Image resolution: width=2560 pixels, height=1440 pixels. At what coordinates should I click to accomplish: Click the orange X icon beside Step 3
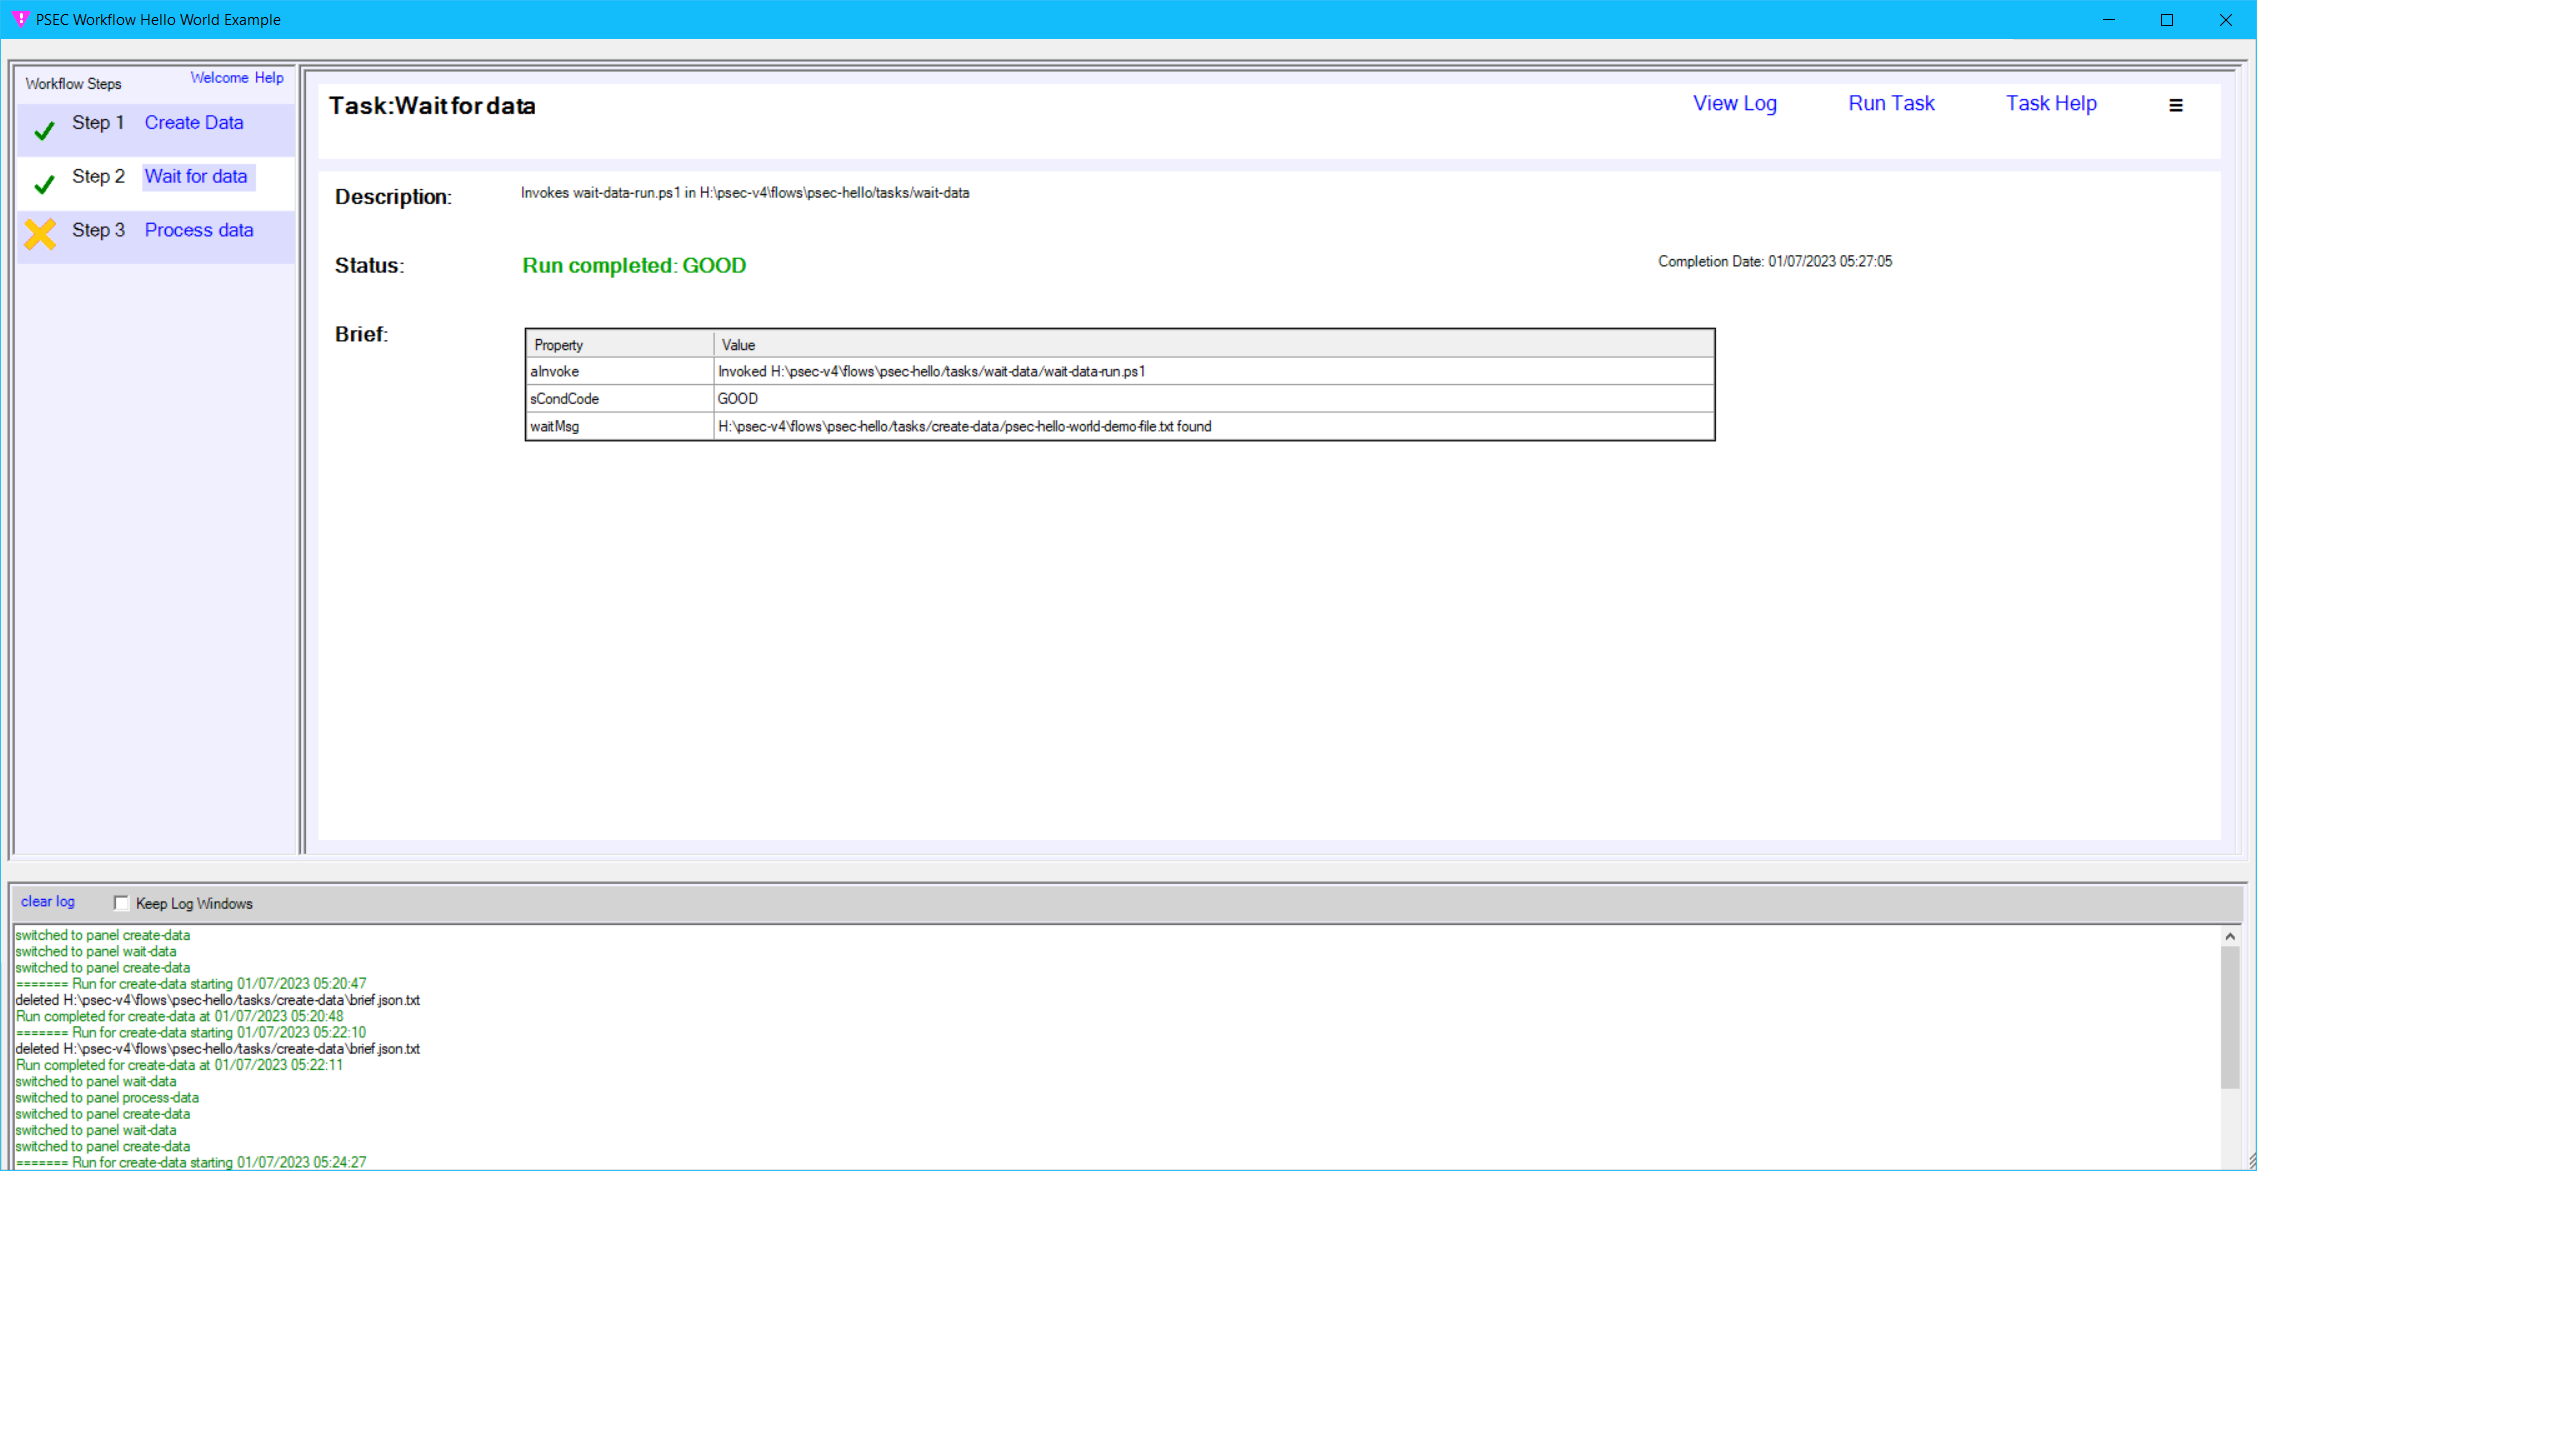[x=41, y=234]
